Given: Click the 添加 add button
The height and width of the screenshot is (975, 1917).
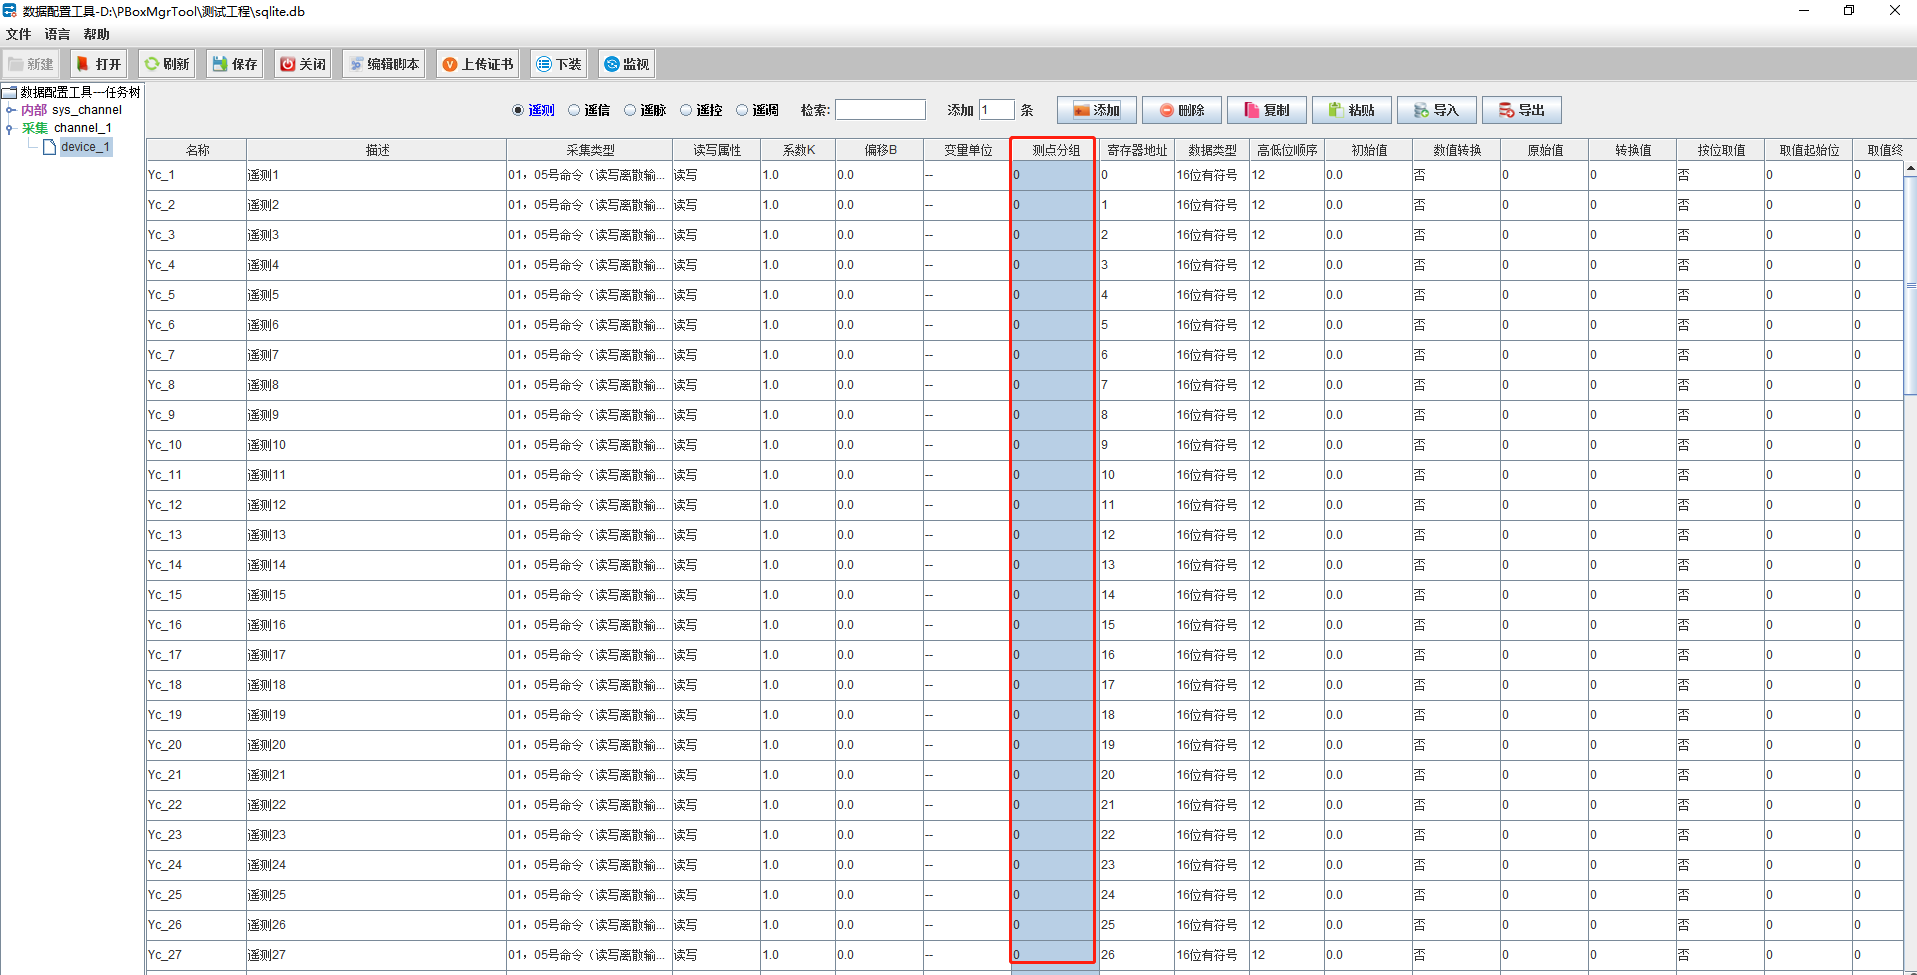Looking at the screenshot, I should (x=1096, y=110).
